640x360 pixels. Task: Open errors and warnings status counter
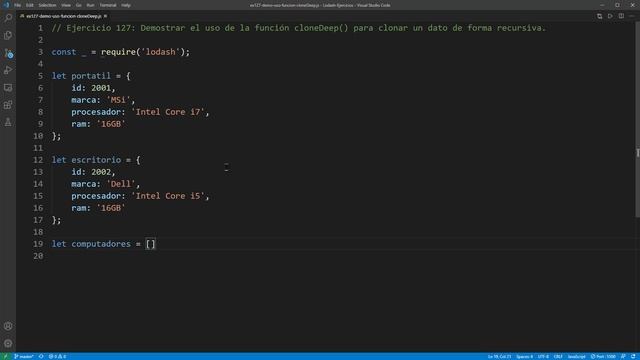(x=58, y=356)
